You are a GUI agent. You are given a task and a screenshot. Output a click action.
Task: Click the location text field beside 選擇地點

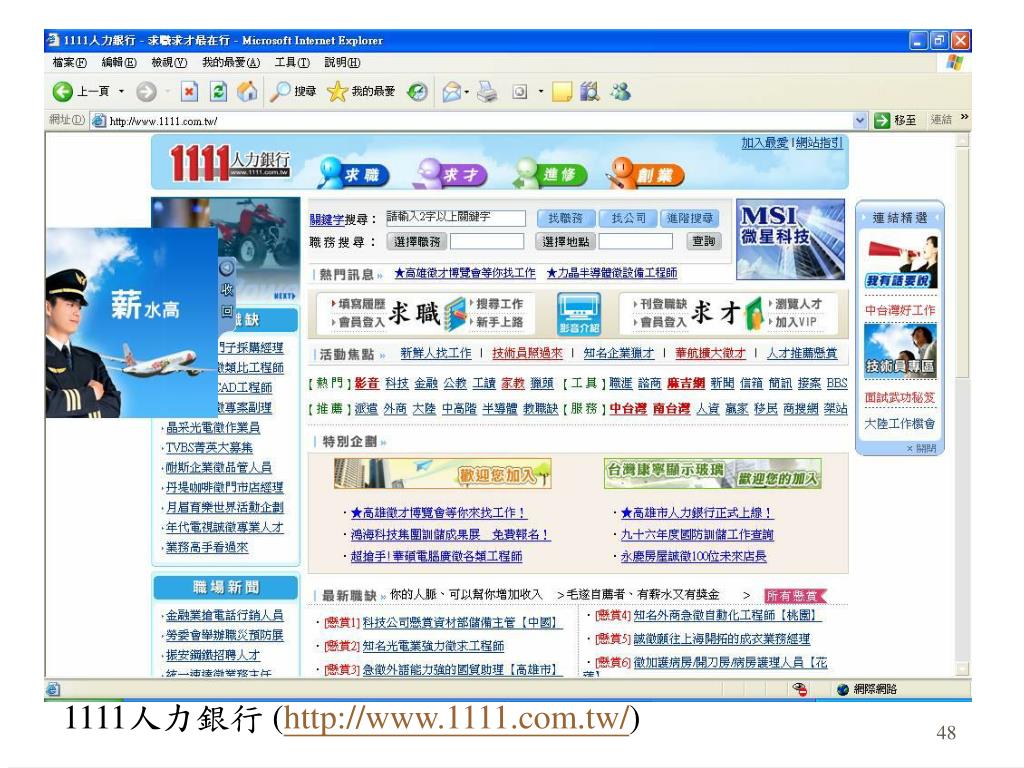635,242
